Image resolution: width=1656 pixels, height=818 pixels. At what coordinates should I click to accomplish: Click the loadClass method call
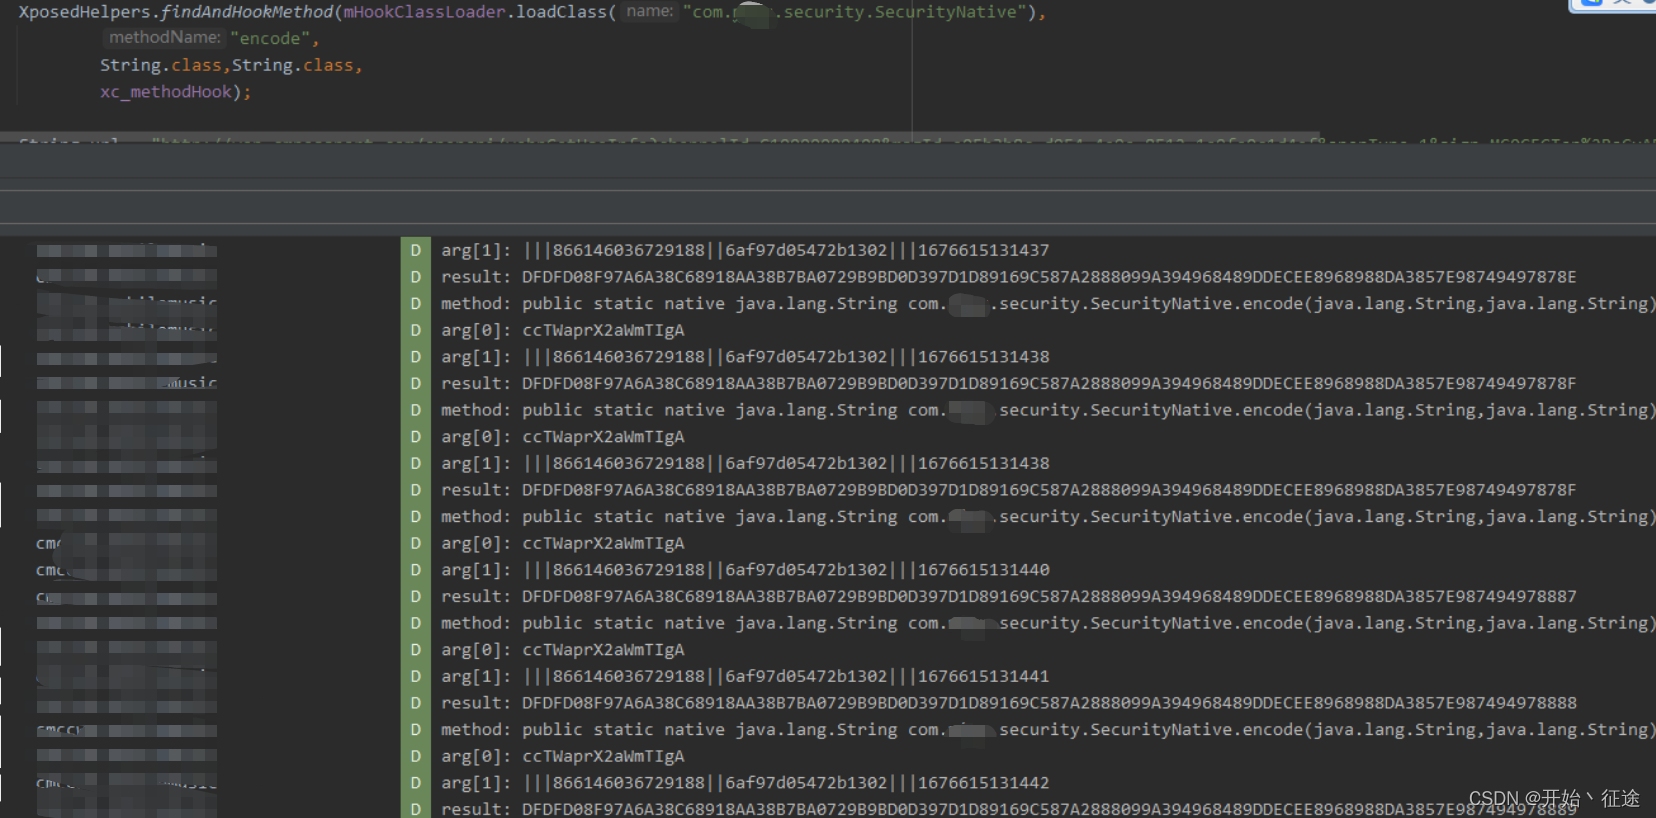tap(561, 12)
